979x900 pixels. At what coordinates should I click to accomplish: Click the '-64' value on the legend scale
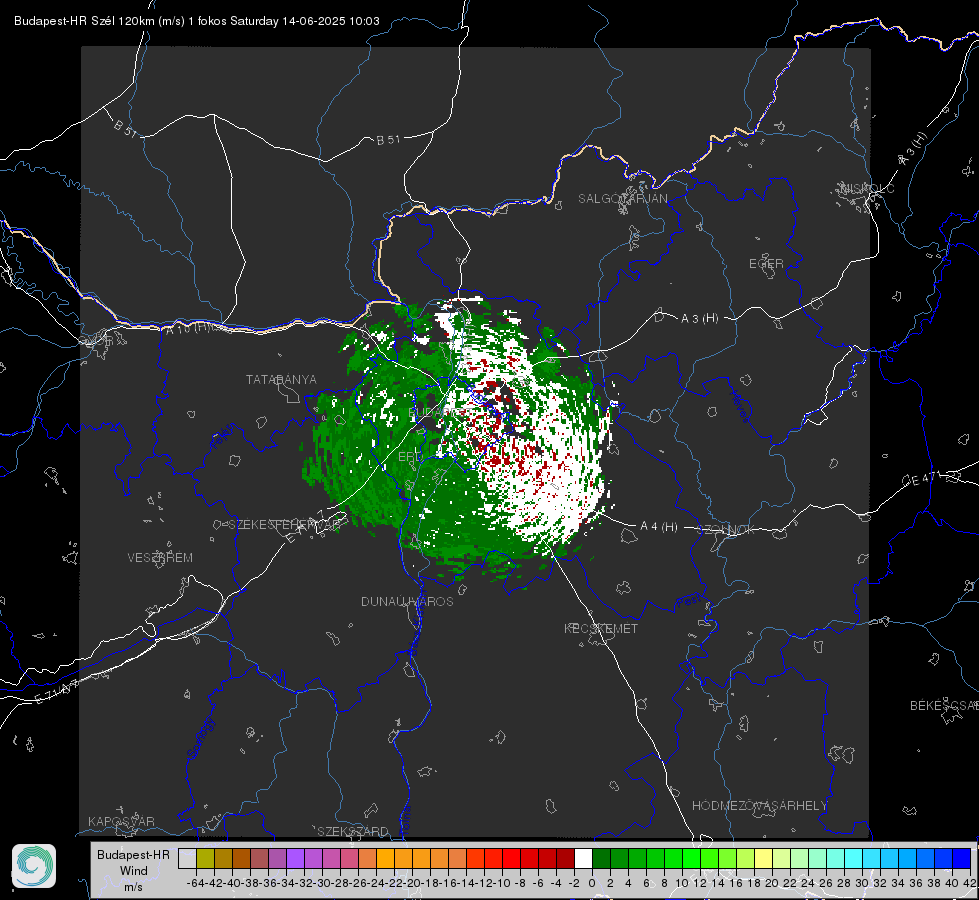[x=196, y=883]
